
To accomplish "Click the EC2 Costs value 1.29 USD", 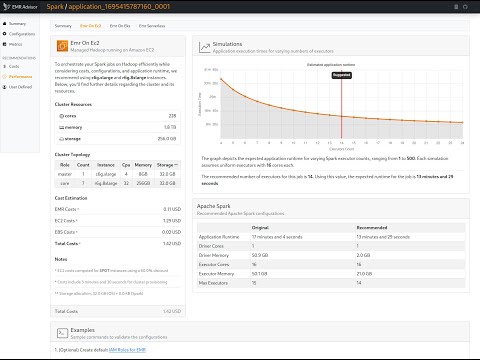I will tap(172, 221).
